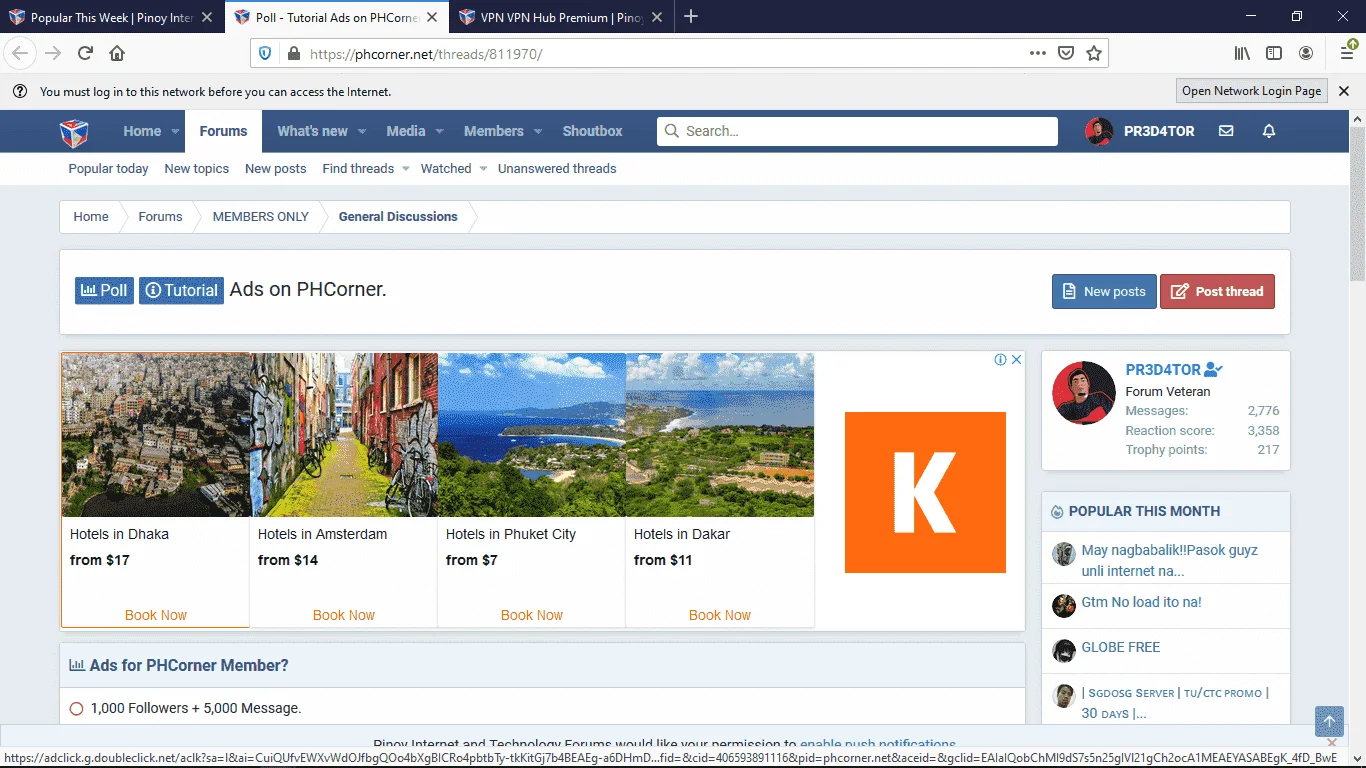
Task: Switch to Popular This Week browser tab
Action: [110, 17]
